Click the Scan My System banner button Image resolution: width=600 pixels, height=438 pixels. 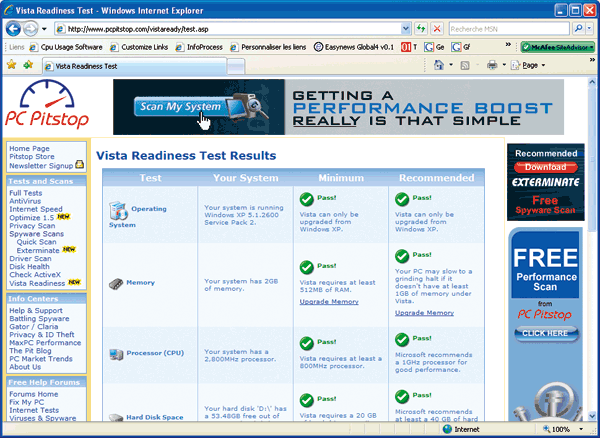click(181, 107)
